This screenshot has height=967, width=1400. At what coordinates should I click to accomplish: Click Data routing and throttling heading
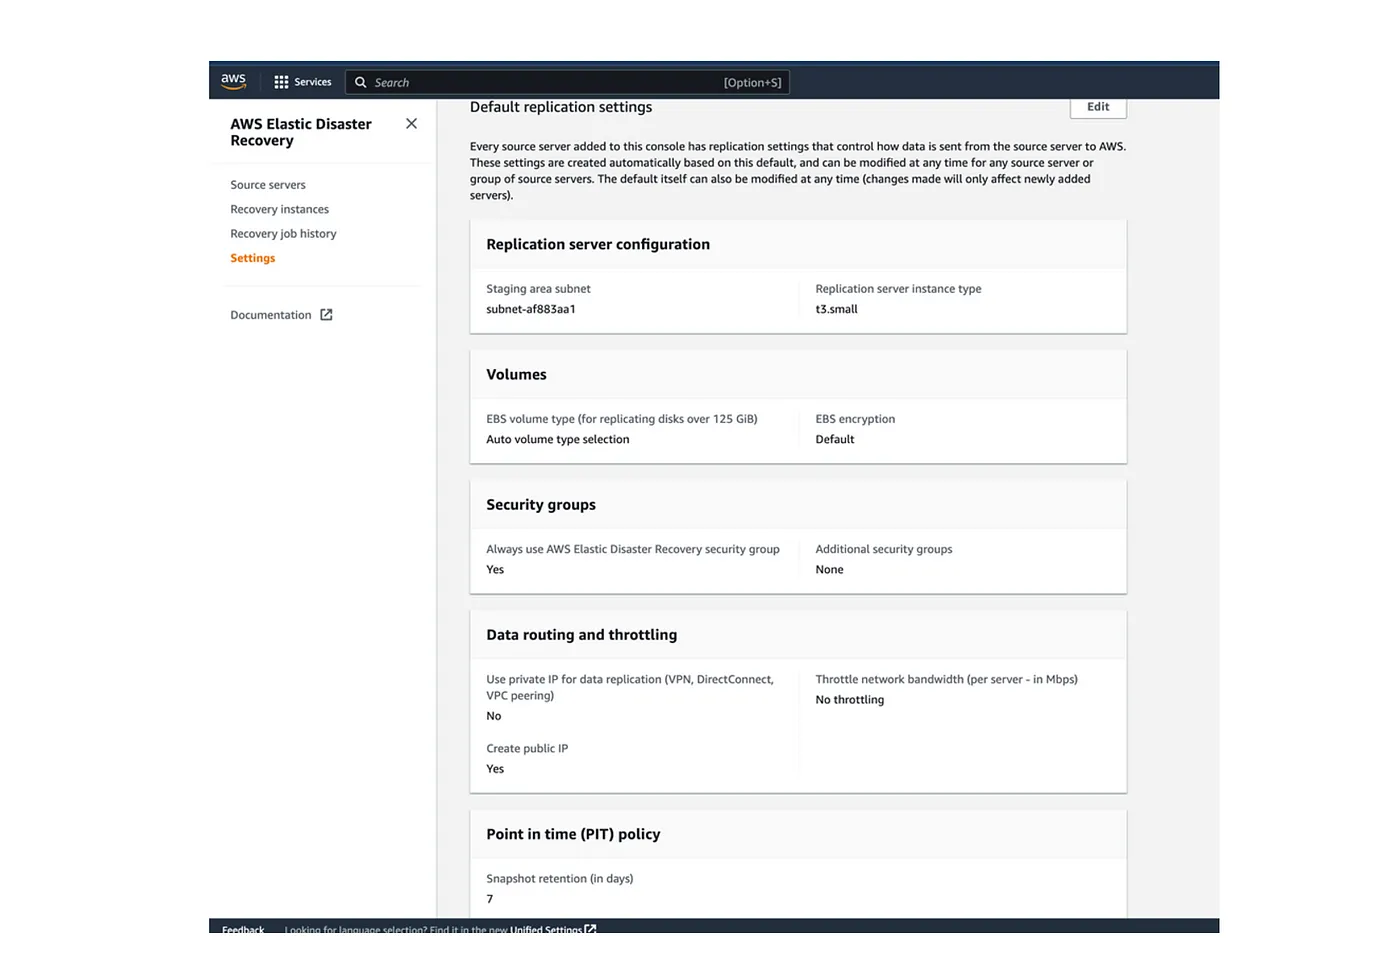click(x=582, y=635)
